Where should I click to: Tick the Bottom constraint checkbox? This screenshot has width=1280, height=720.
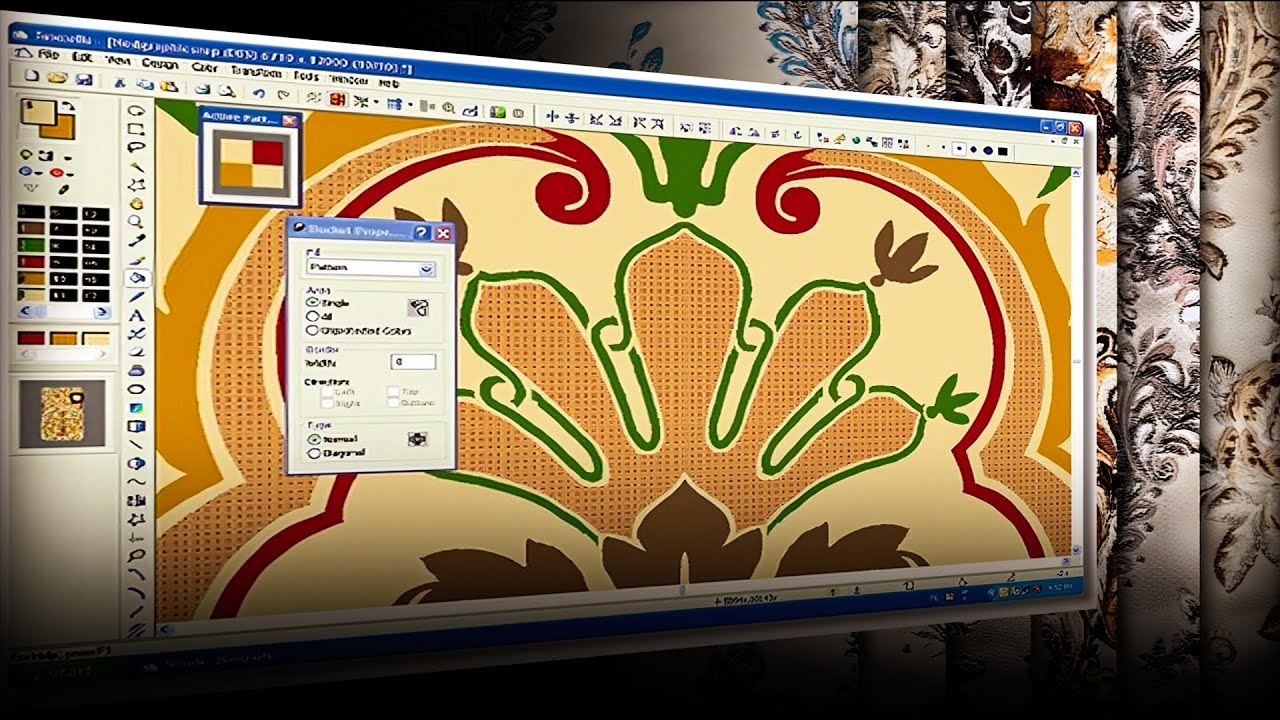click(x=394, y=403)
